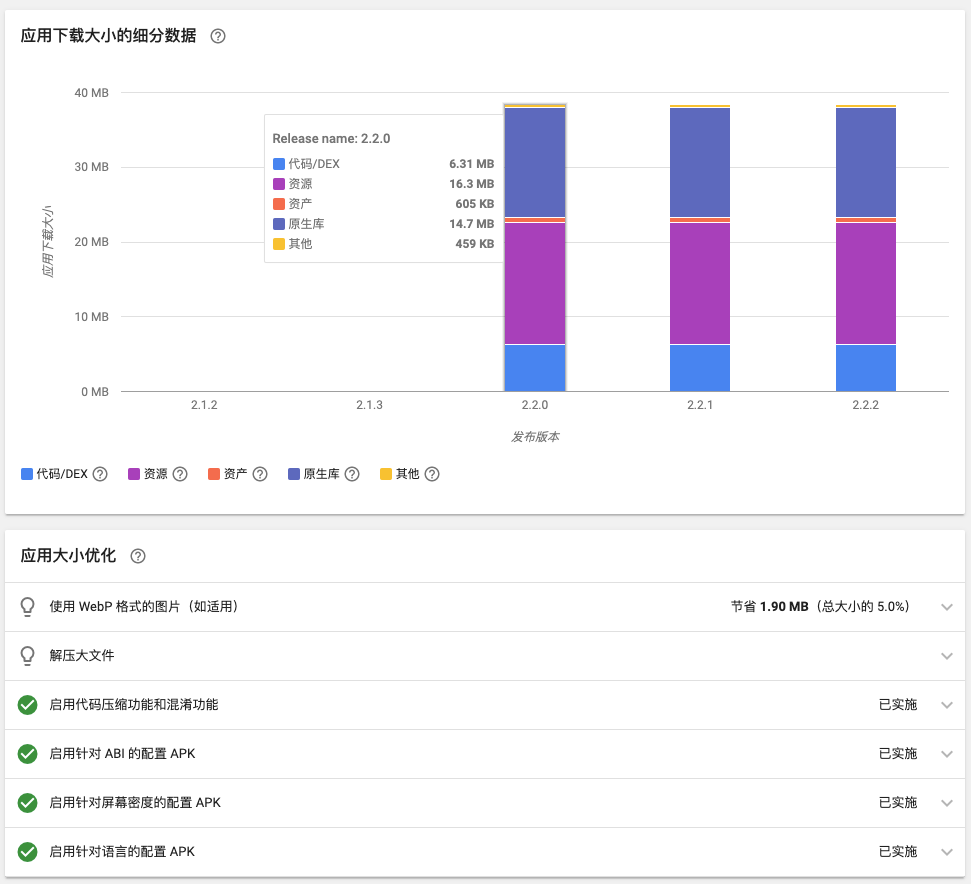Toggle the 代码/DEX legend color swatch

(27, 474)
